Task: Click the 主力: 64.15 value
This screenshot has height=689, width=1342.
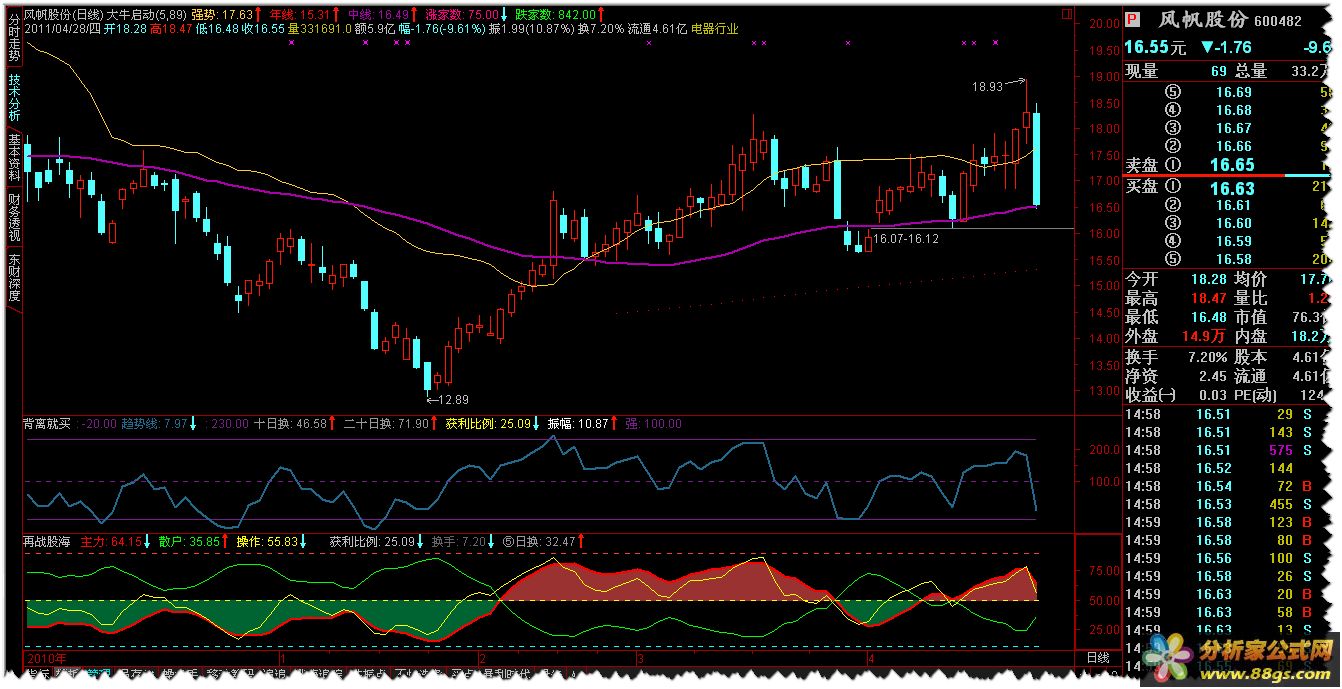Action: 110,542
